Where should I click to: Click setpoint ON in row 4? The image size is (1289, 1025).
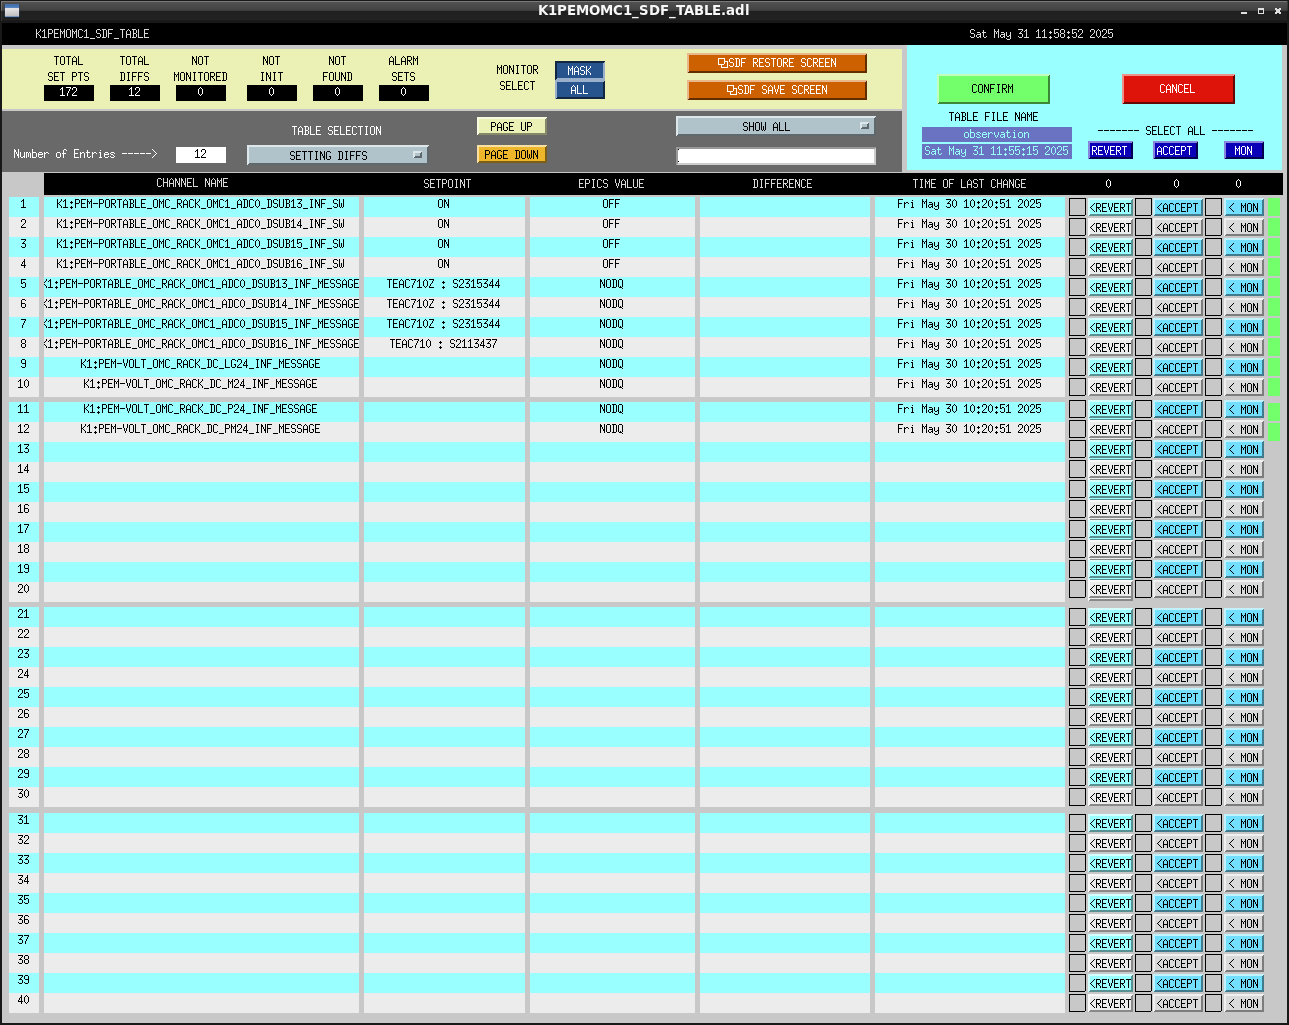[x=443, y=264]
